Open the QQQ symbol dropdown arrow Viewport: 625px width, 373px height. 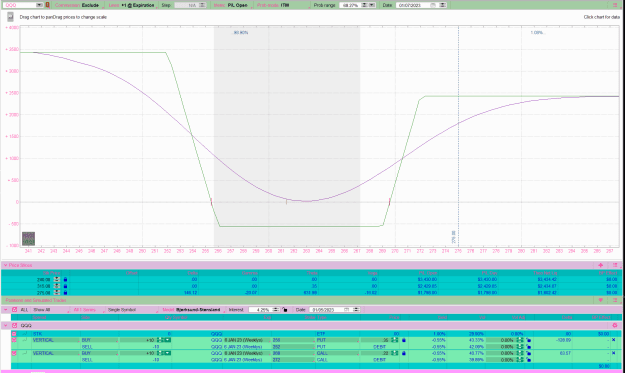(39, 5)
